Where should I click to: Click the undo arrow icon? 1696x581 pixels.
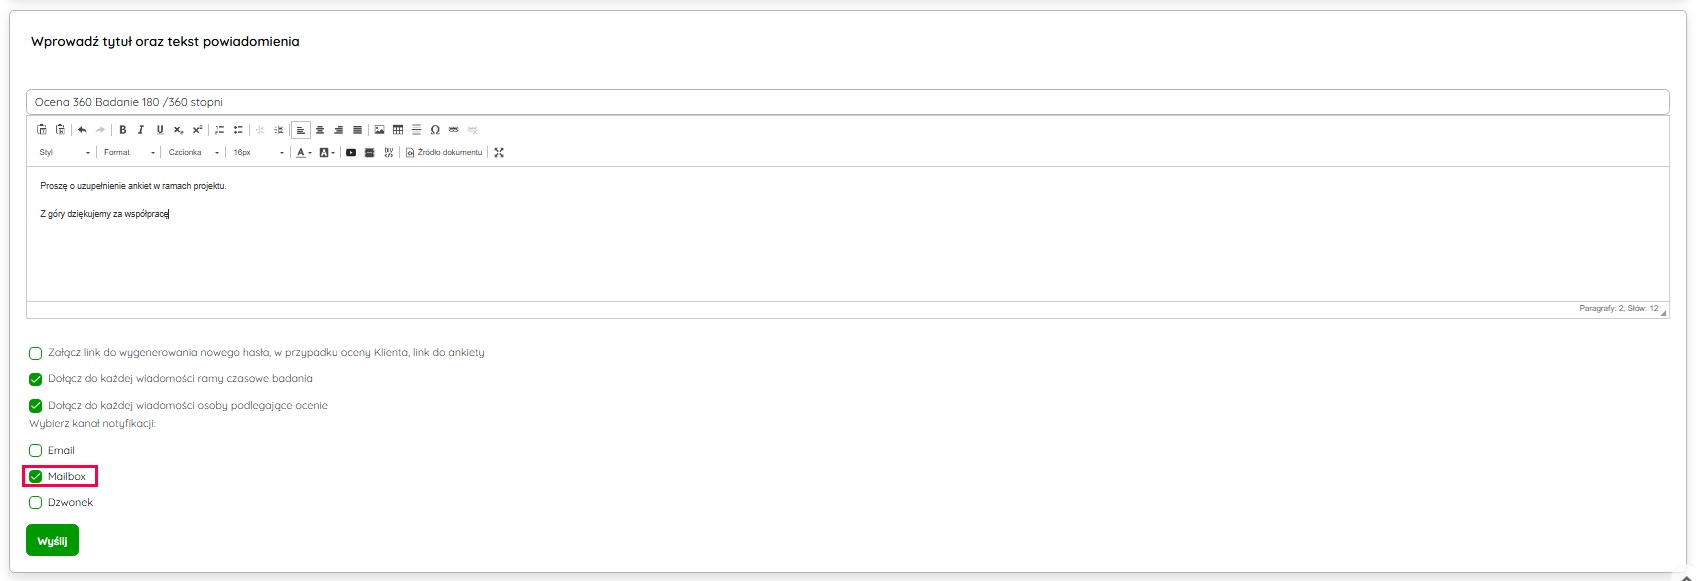(x=82, y=130)
